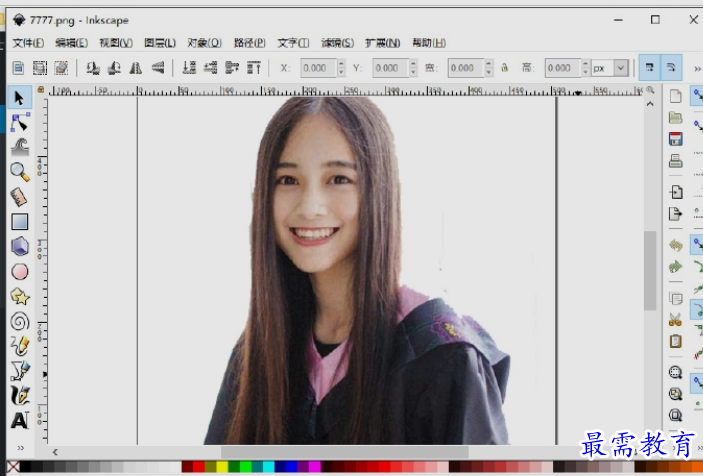703x476 pixels.
Task: Open the 扩展(N) menu
Action: tap(382, 43)
